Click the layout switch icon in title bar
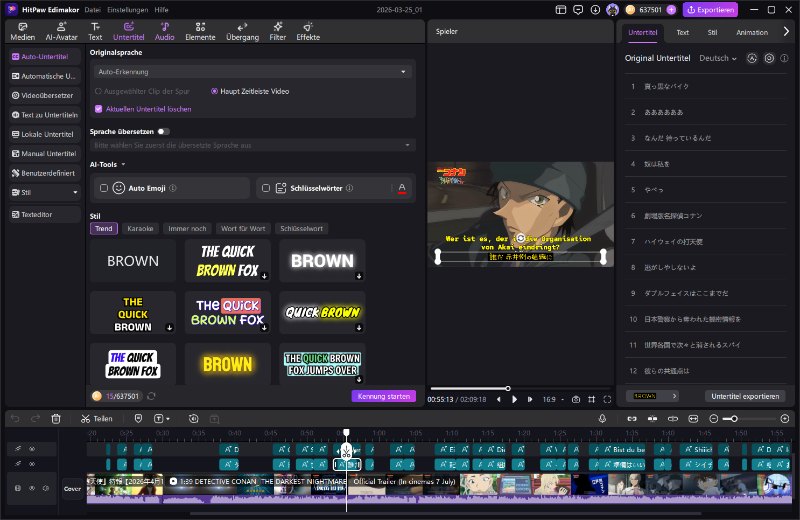The image size is (800, 520). pyautogui.click(x=561, y=10)
